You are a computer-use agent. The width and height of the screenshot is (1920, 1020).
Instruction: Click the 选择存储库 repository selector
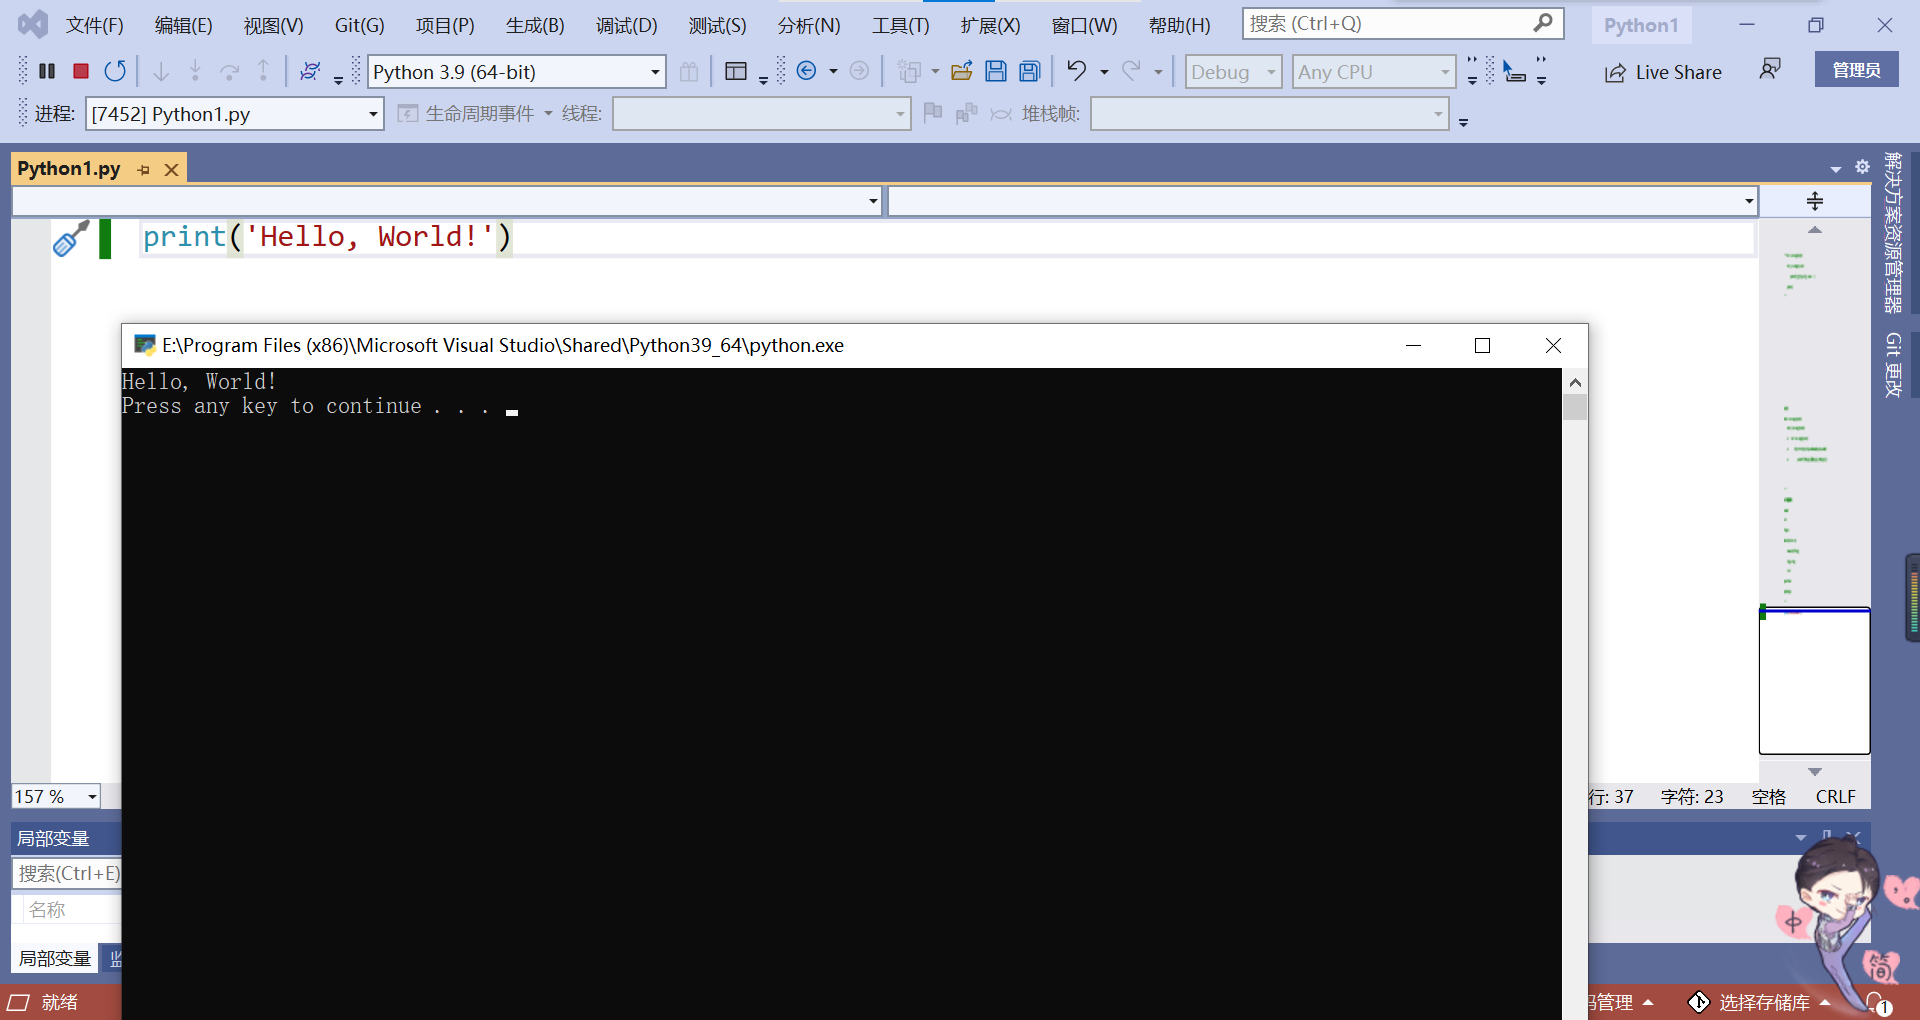tap(1765, 1002)
